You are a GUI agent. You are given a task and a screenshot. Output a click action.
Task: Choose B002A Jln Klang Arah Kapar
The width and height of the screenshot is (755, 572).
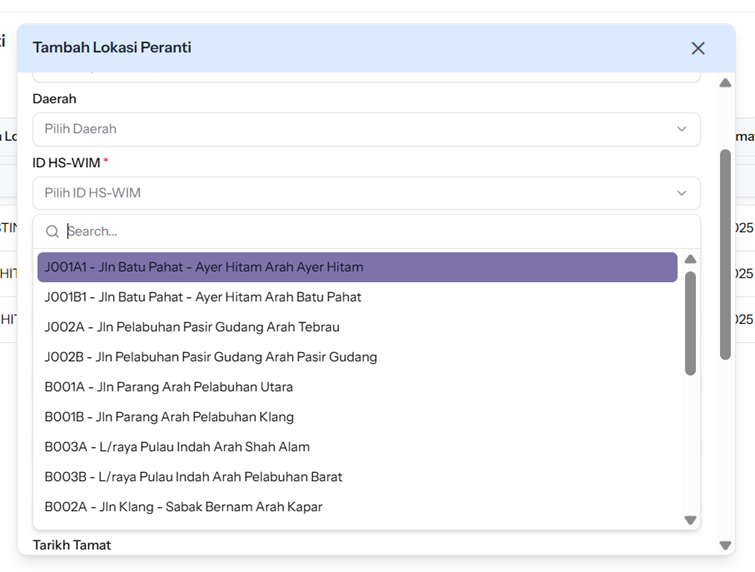[x=357, y=507]
